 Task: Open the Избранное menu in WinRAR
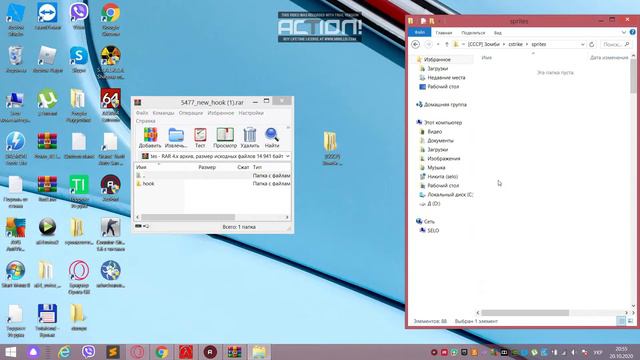pos(221,113)
